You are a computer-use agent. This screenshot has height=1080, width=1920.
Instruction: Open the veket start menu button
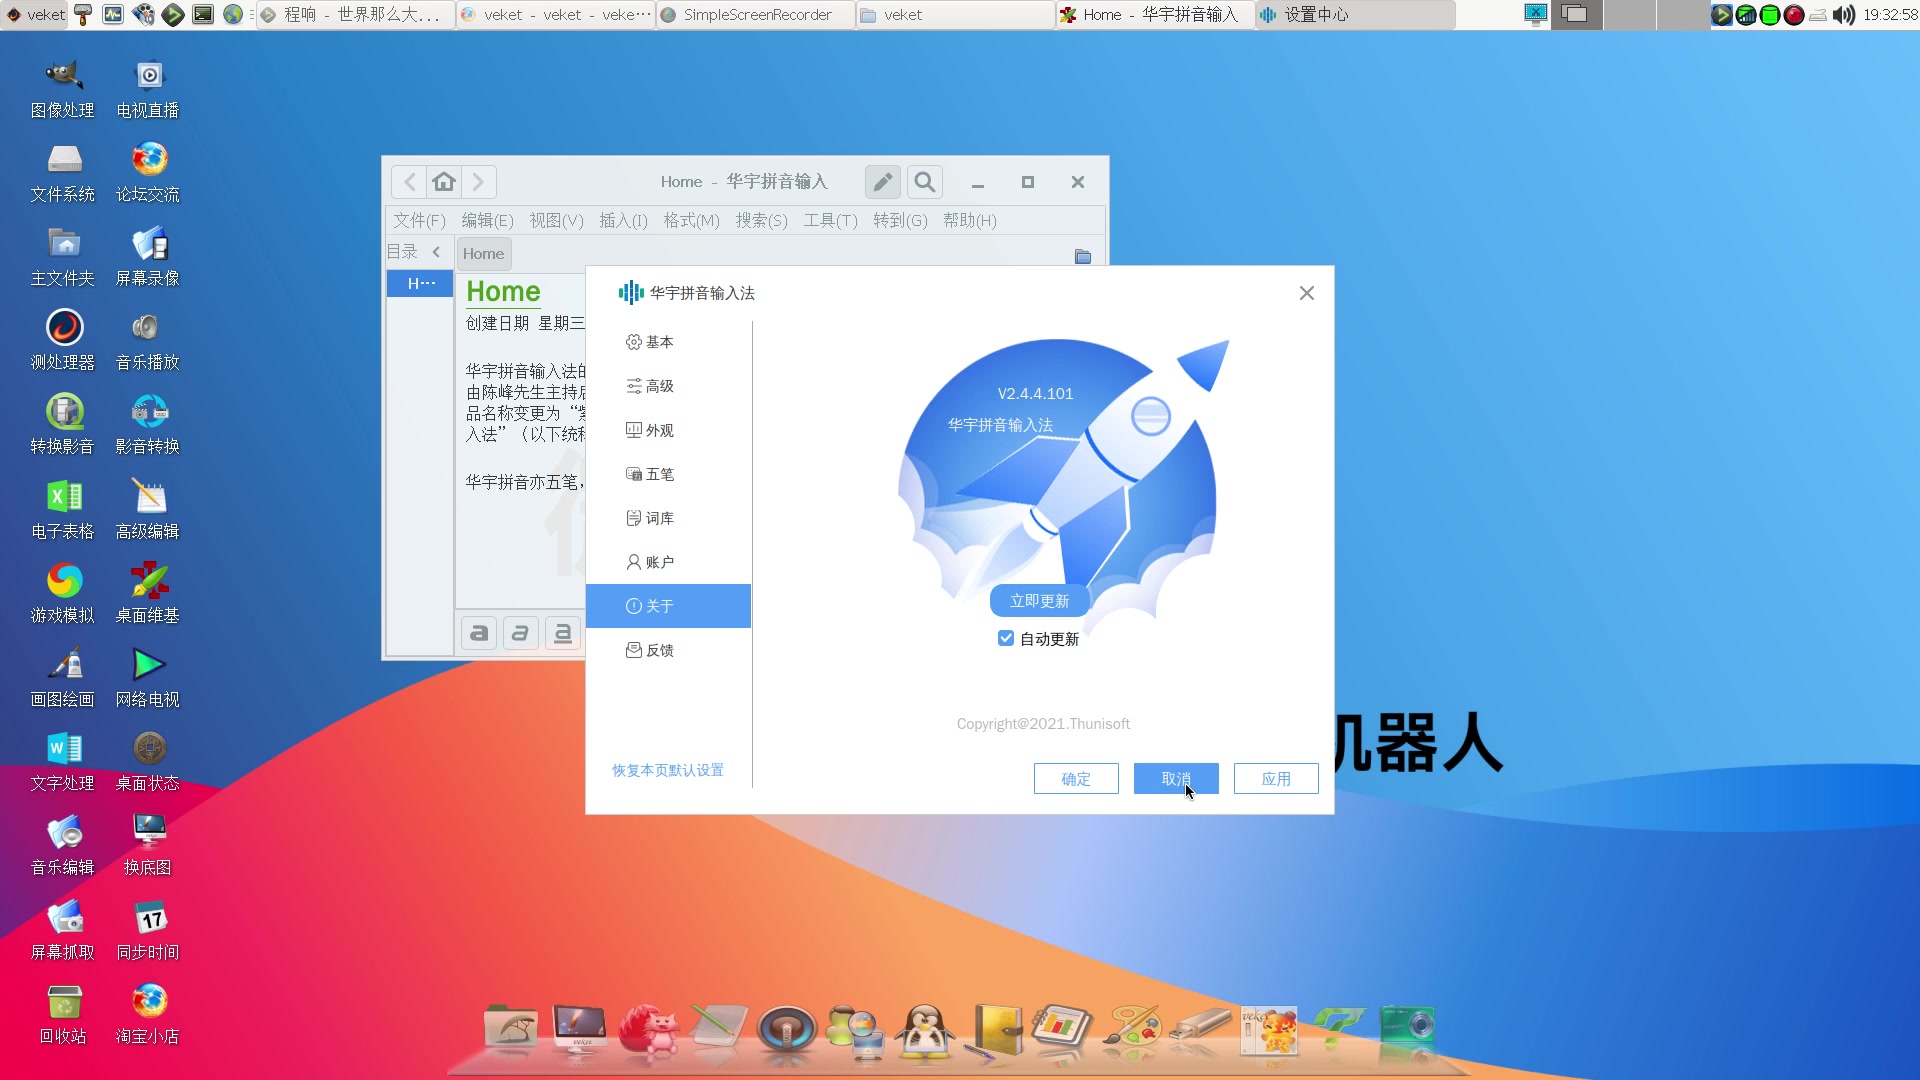(x=36, y=15)
